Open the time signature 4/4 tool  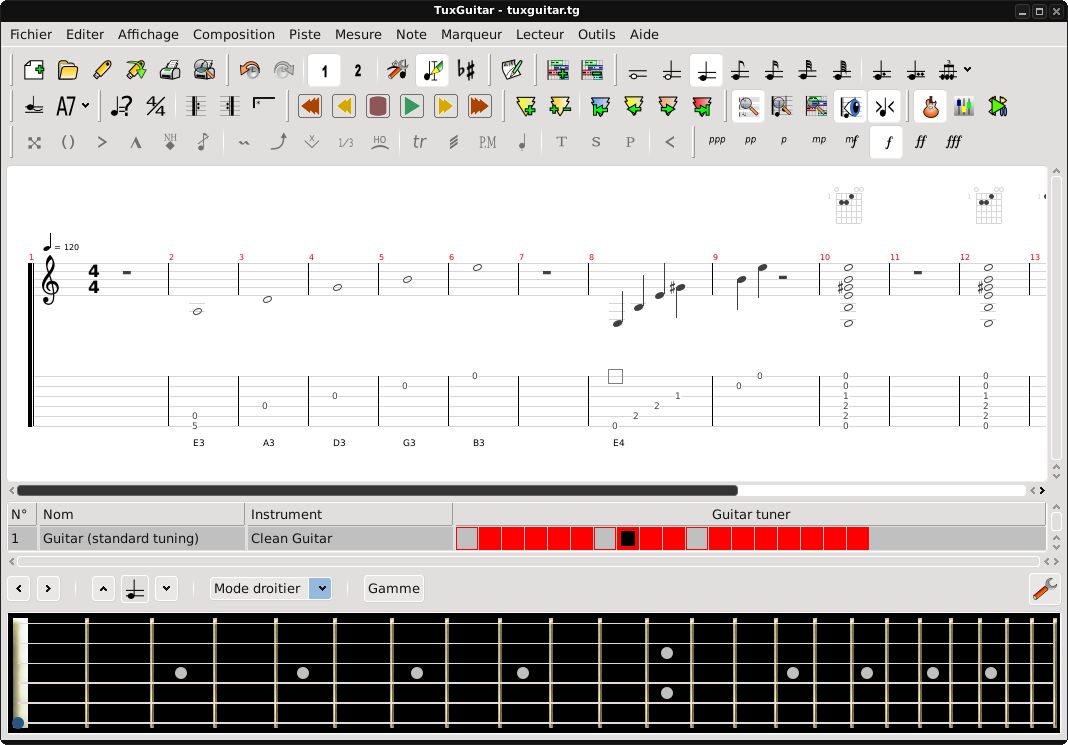tap(156, 106)
